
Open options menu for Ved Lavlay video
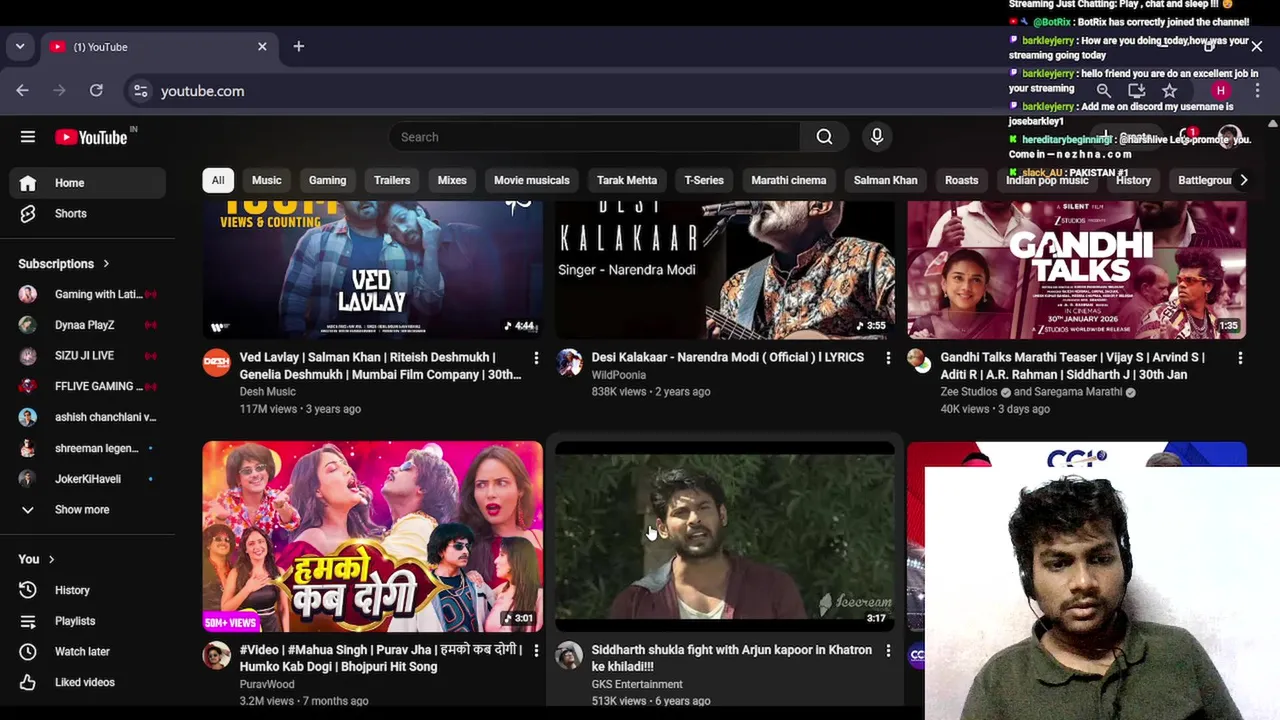536,358
